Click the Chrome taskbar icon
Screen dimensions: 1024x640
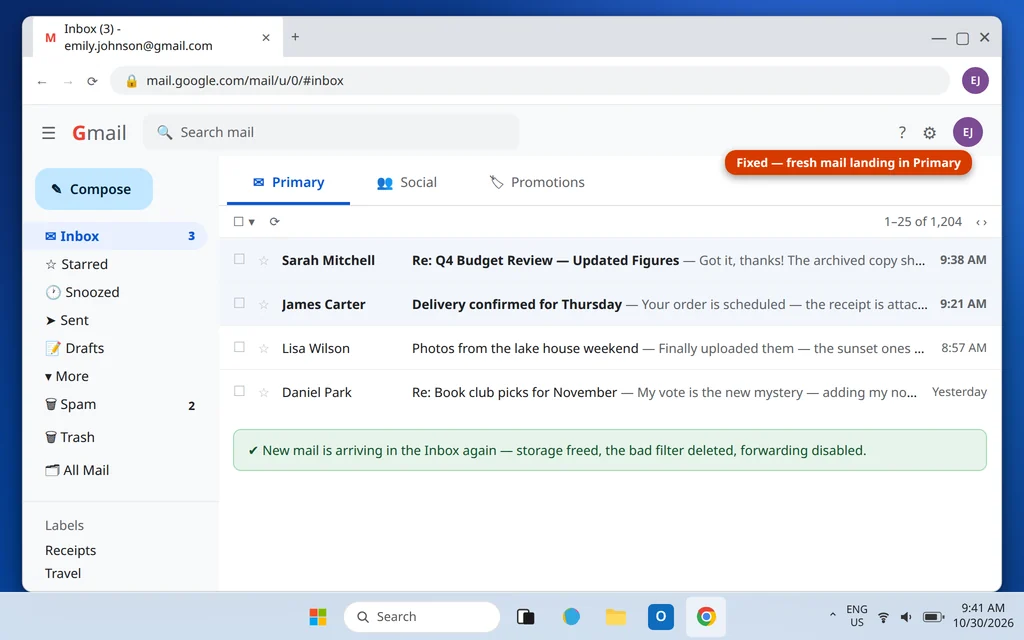point(706,616)
